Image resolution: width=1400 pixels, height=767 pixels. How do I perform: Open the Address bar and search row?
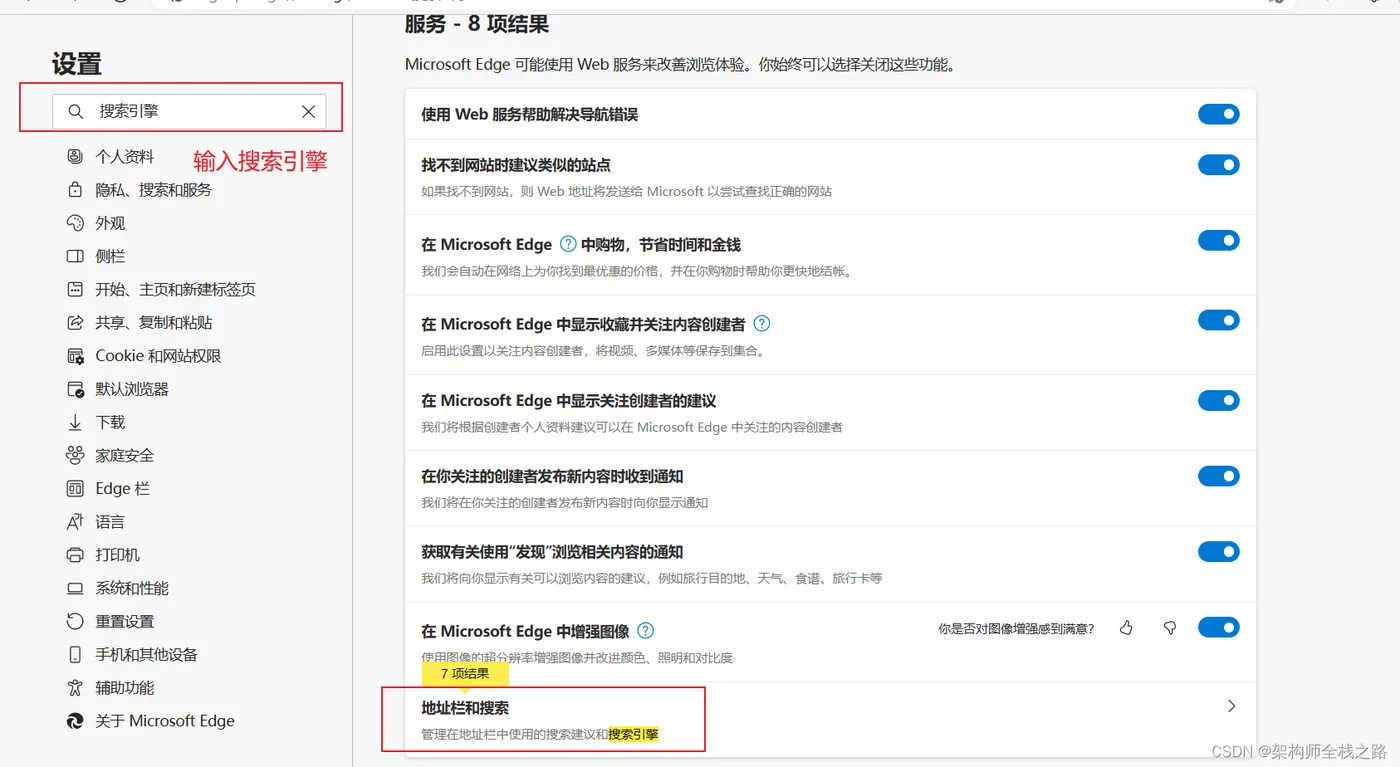click(830, 720)
